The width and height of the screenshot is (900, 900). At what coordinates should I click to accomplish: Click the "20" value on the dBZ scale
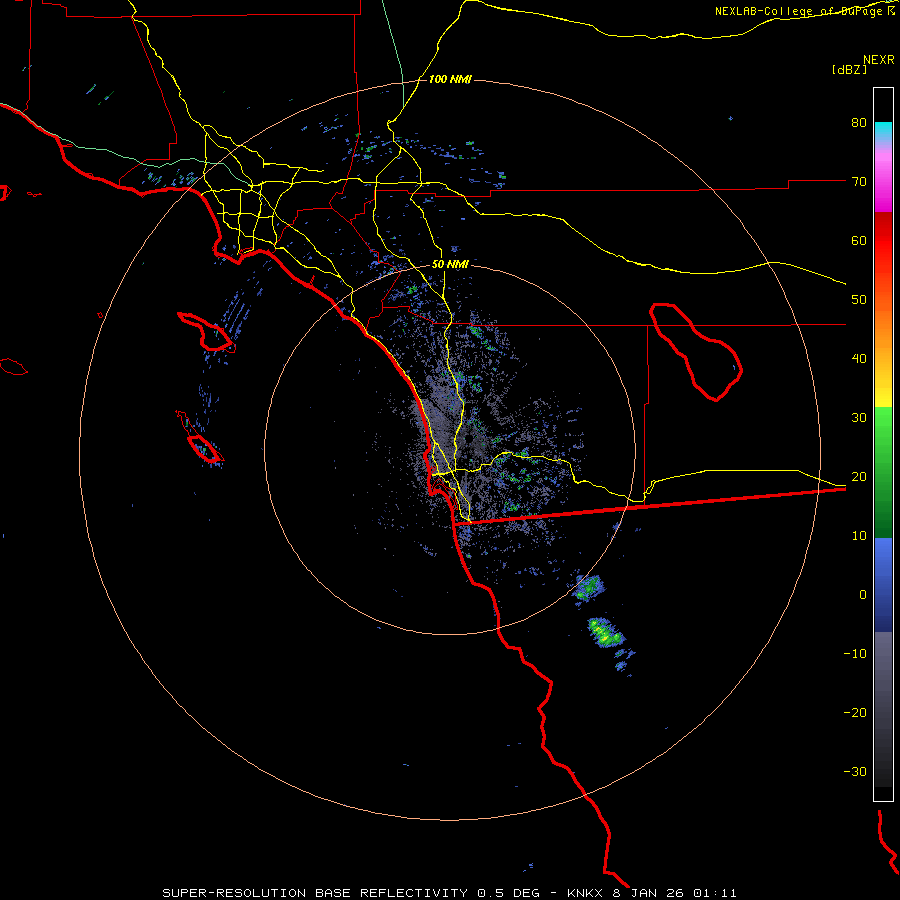859,477
